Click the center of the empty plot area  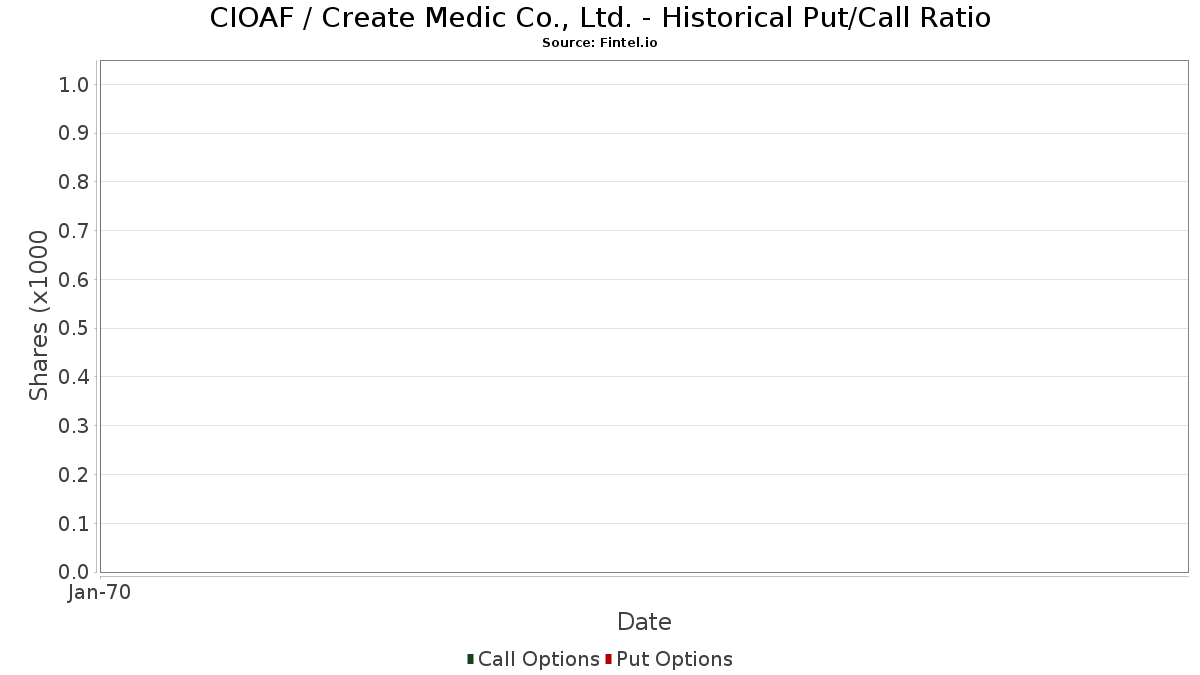pos(644,316)
